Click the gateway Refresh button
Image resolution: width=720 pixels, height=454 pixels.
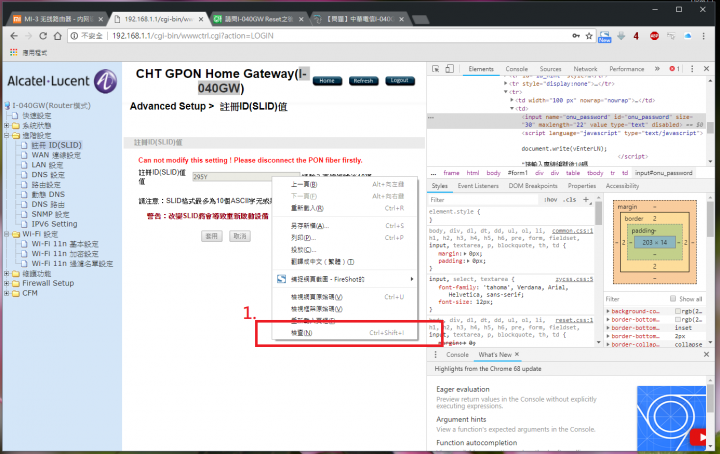363,81
